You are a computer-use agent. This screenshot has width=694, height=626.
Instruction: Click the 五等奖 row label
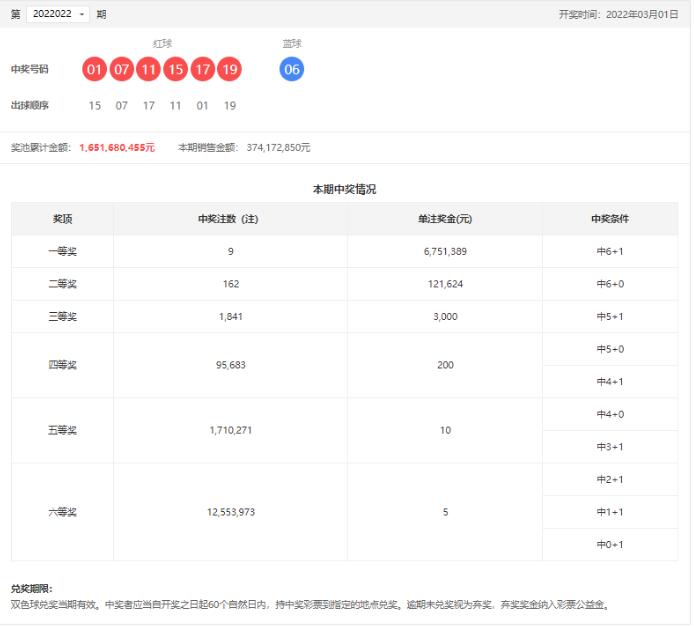(62, 430)
